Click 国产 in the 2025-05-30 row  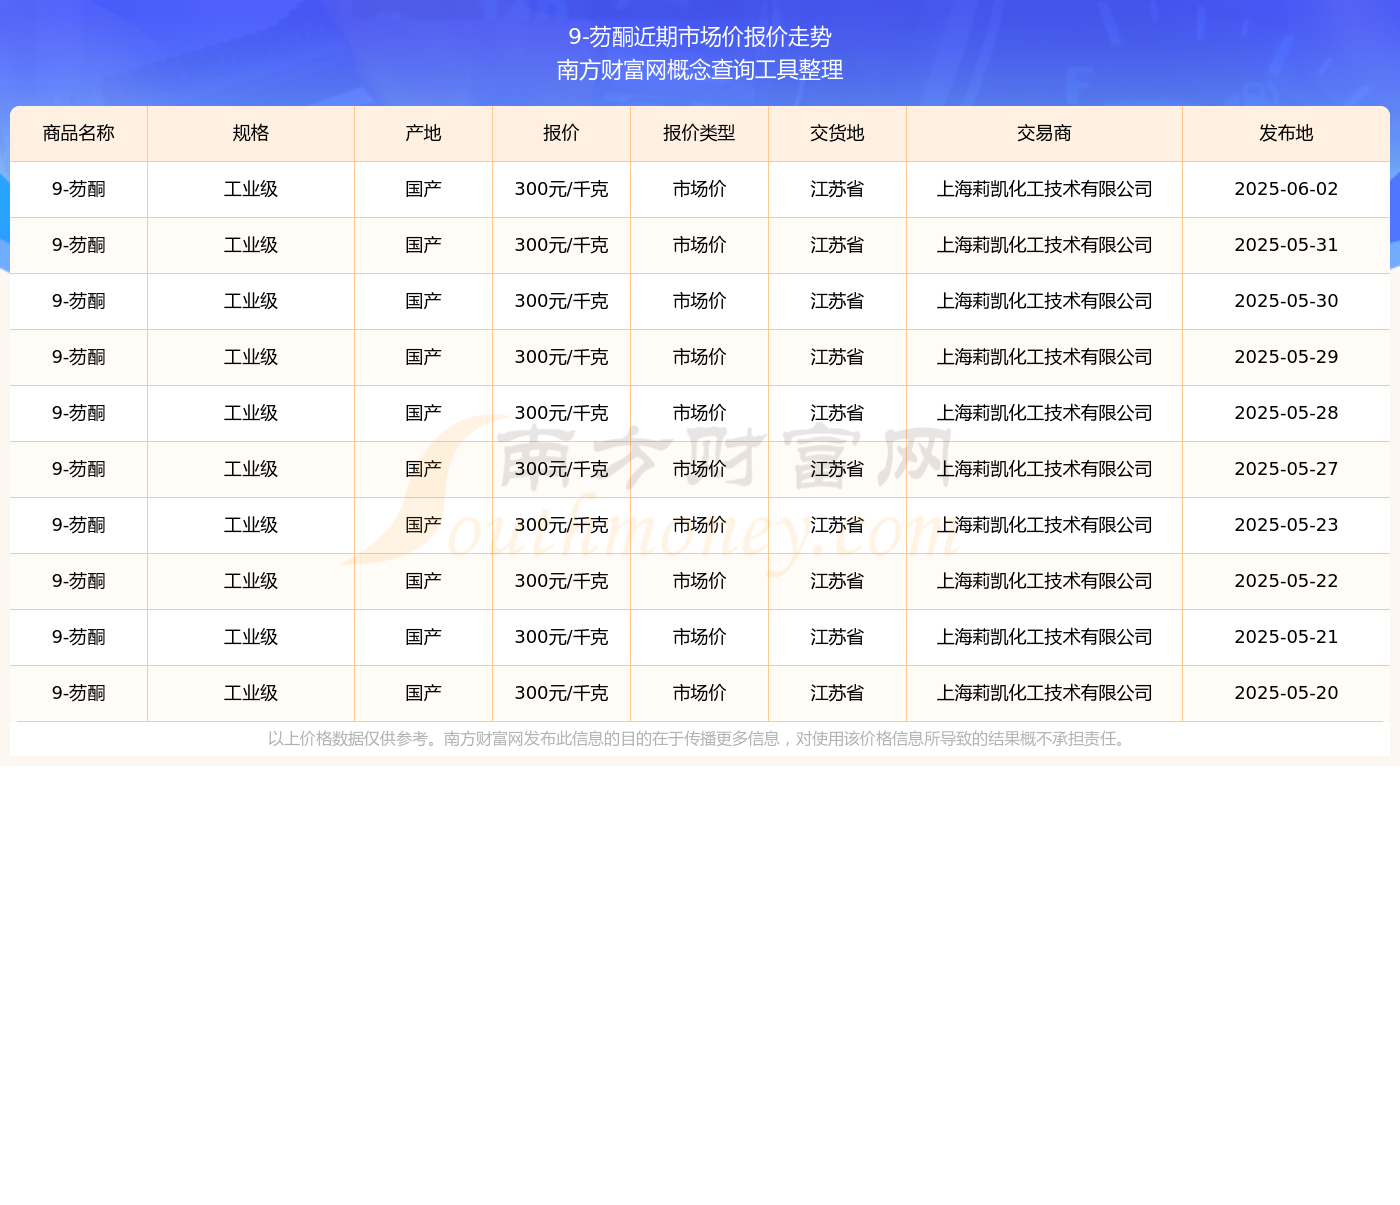tap(423, 301)
